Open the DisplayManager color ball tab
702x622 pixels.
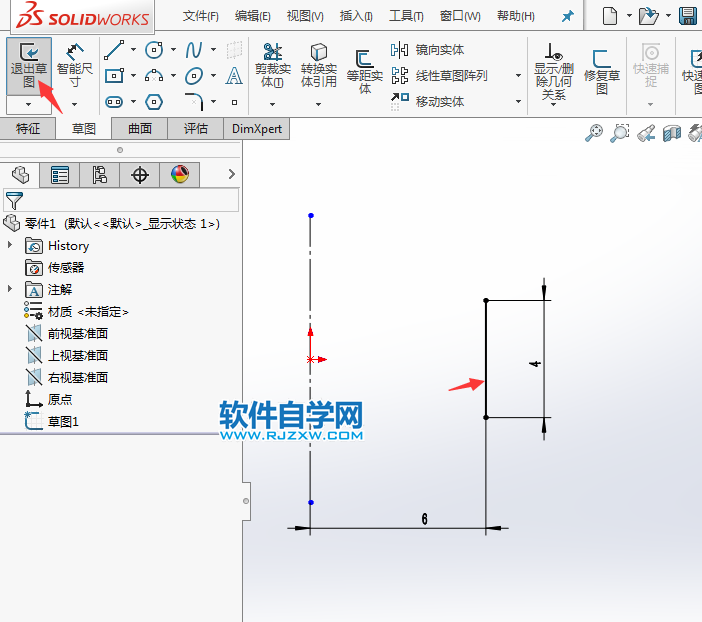[180, 175]
